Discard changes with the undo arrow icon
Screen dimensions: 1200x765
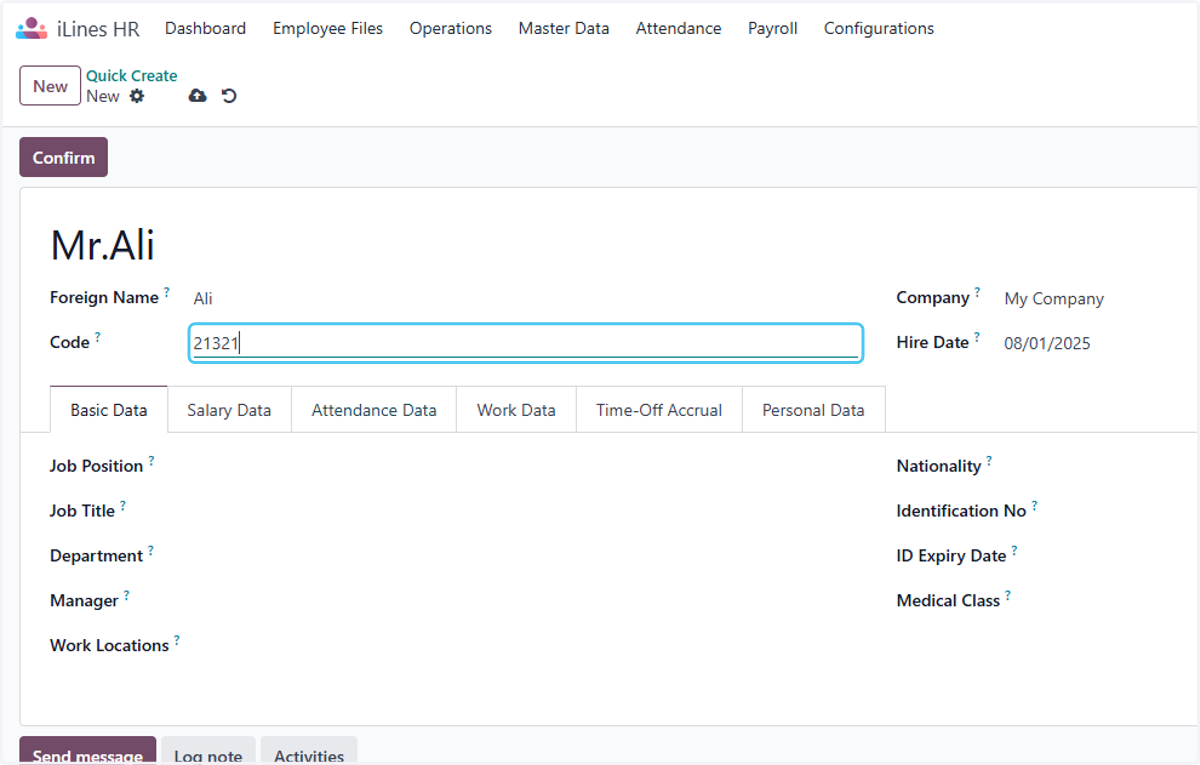[229, 96]
